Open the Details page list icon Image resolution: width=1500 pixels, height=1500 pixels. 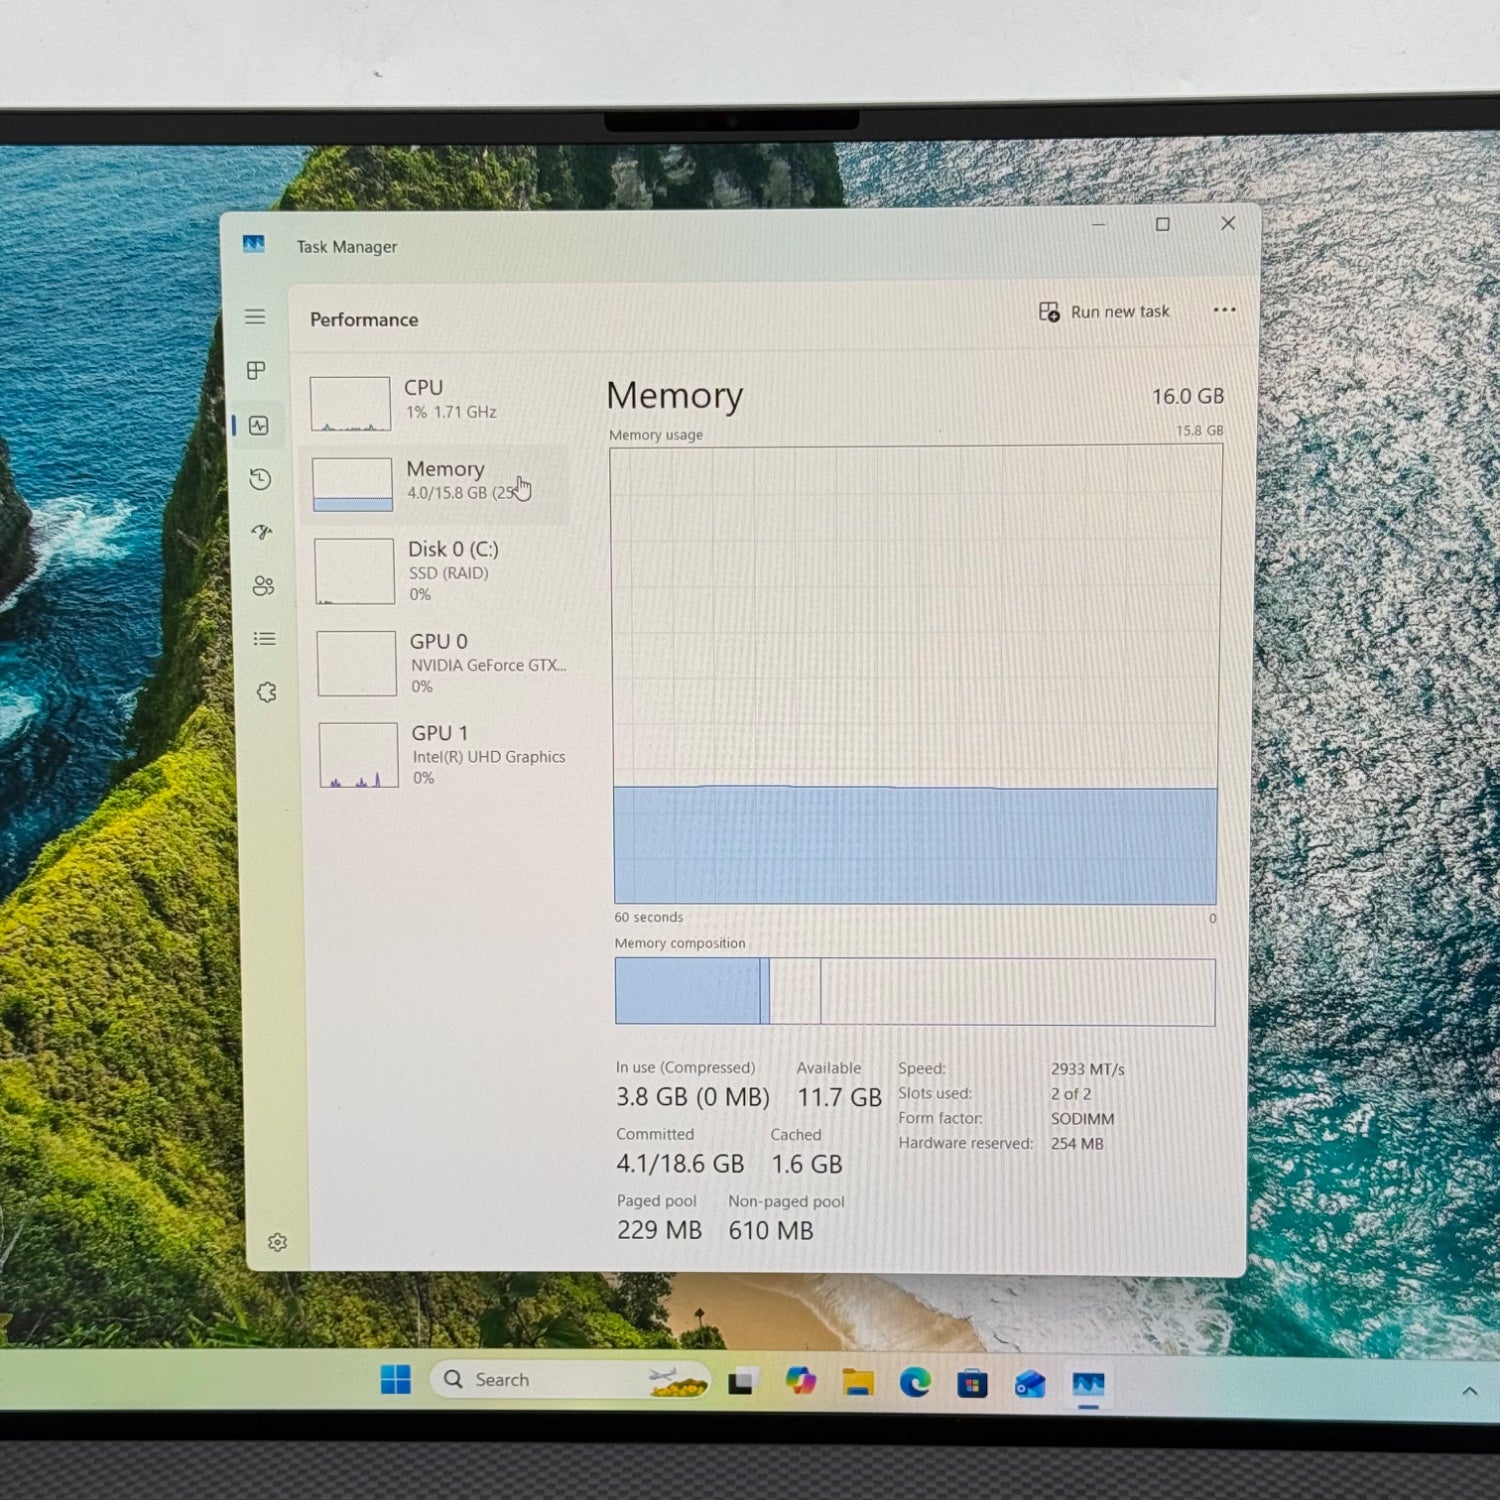coord(265,639)
